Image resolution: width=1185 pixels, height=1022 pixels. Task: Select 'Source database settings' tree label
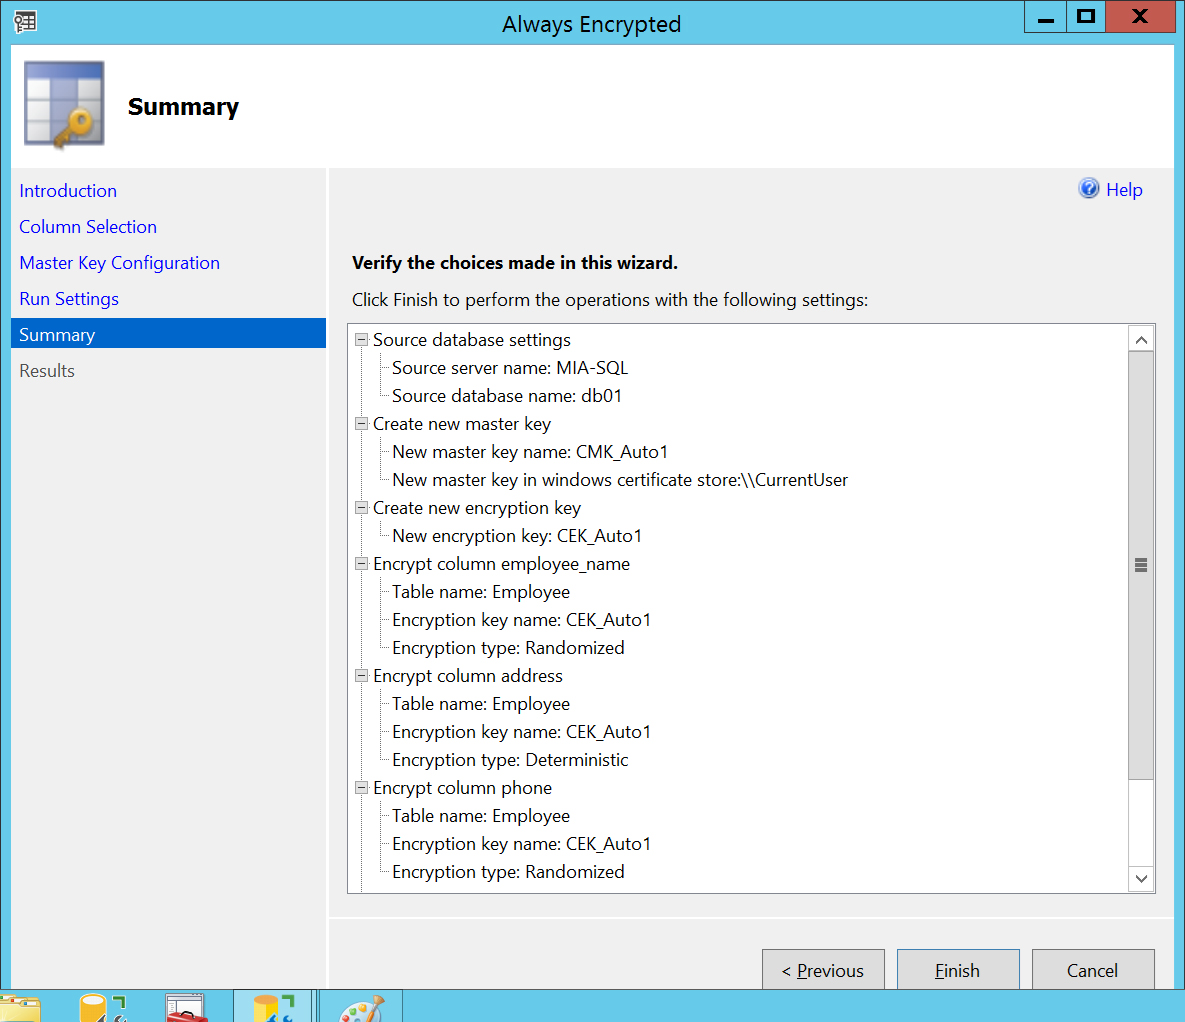pos(472,340)
